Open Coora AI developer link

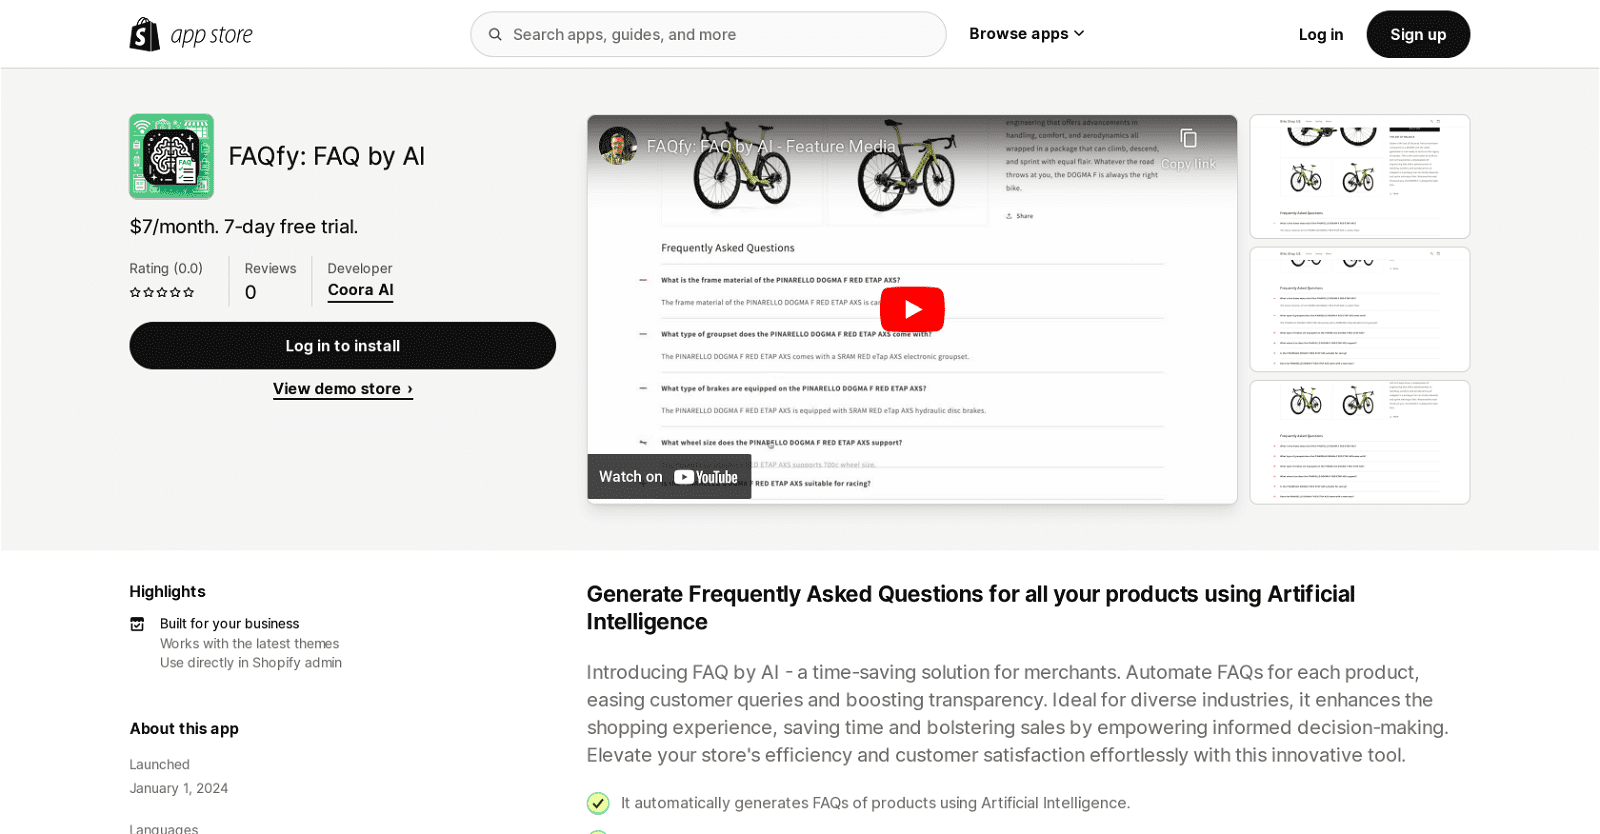click(x=360, y=290)
